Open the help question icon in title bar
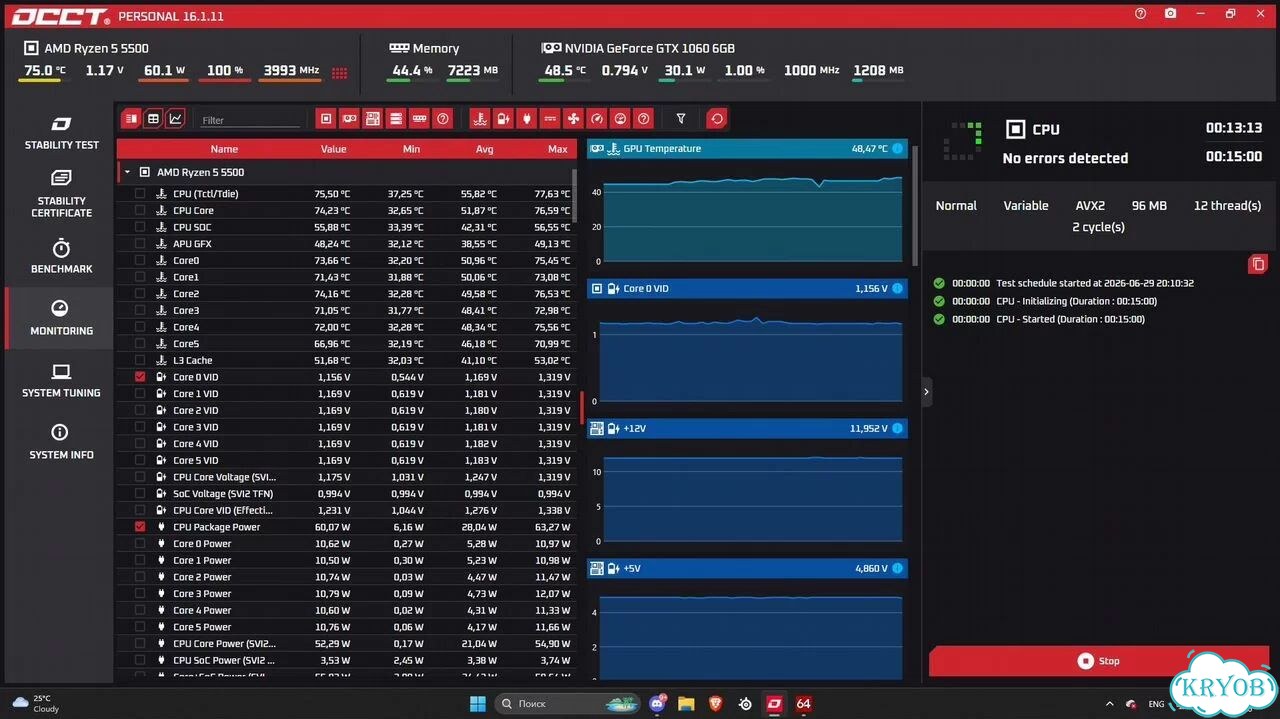 1141,14
